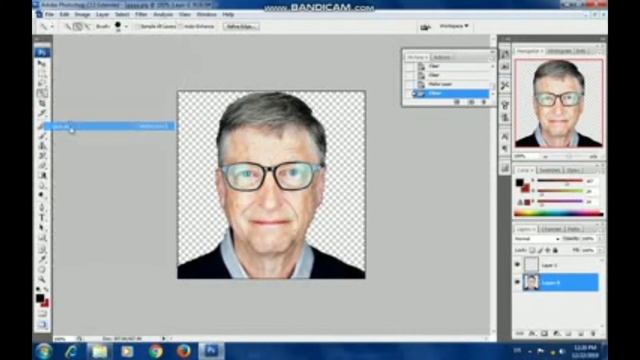640x360 pixels.
Task: Open the blend mode Normal dropdown
Action: click(x=537, y=238)
